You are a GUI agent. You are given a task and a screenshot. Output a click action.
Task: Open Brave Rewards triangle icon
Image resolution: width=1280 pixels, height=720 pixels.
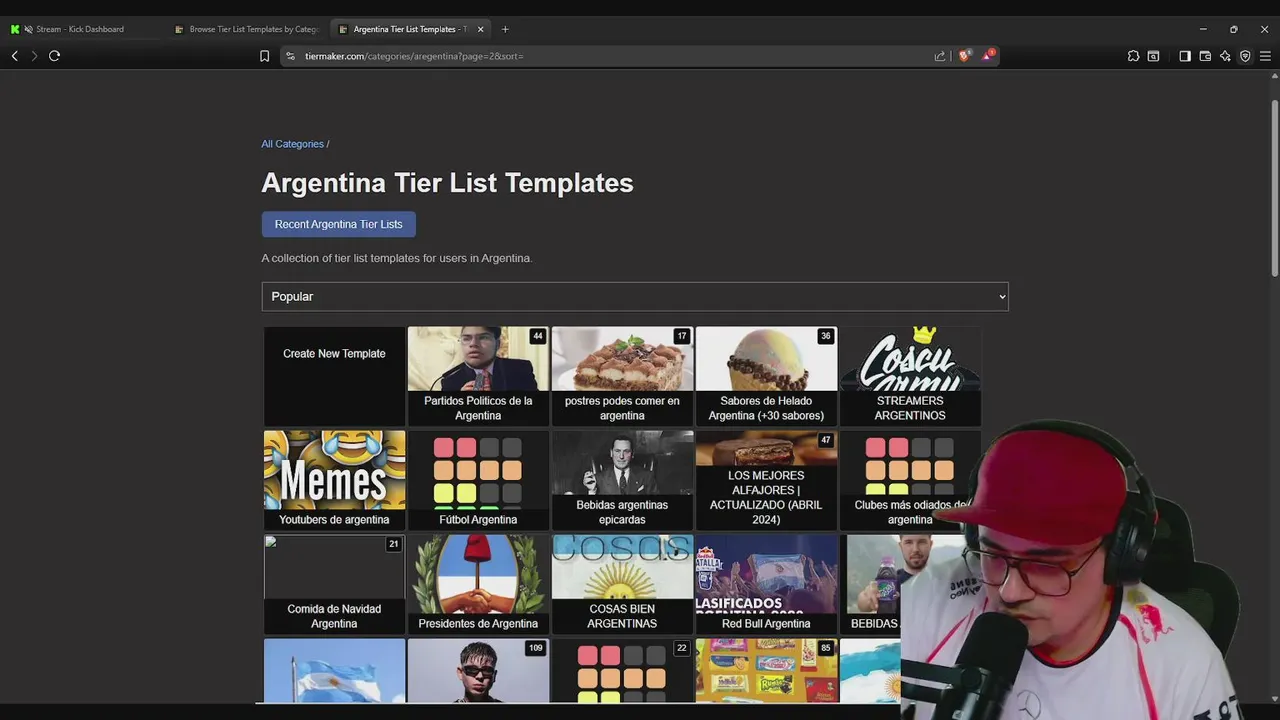tap(987, 56)
